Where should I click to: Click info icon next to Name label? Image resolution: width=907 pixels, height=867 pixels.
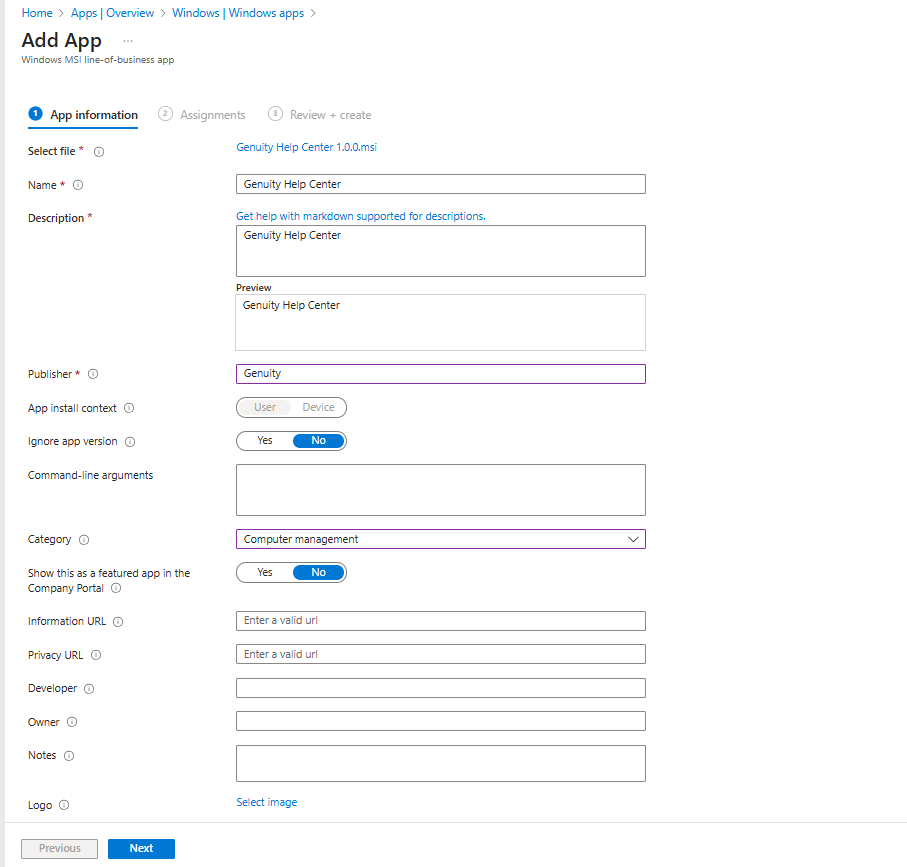click(78, 185)
